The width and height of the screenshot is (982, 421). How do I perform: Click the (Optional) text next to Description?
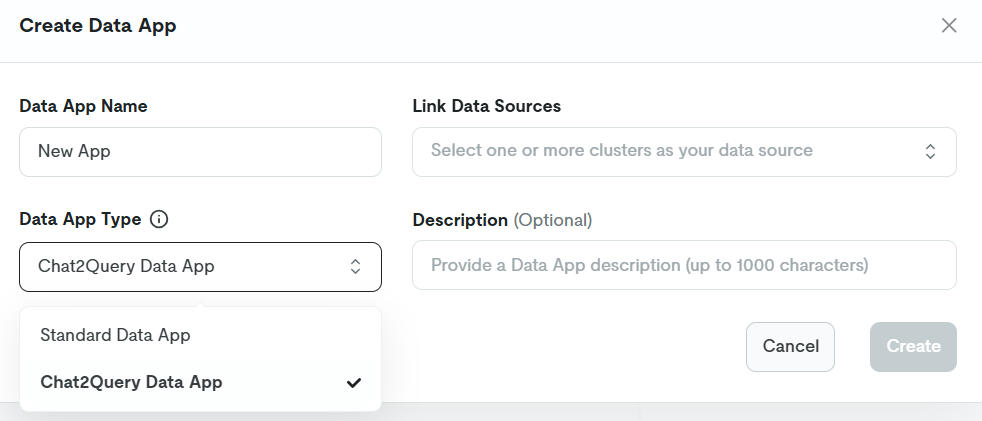(x=553, y=219)
